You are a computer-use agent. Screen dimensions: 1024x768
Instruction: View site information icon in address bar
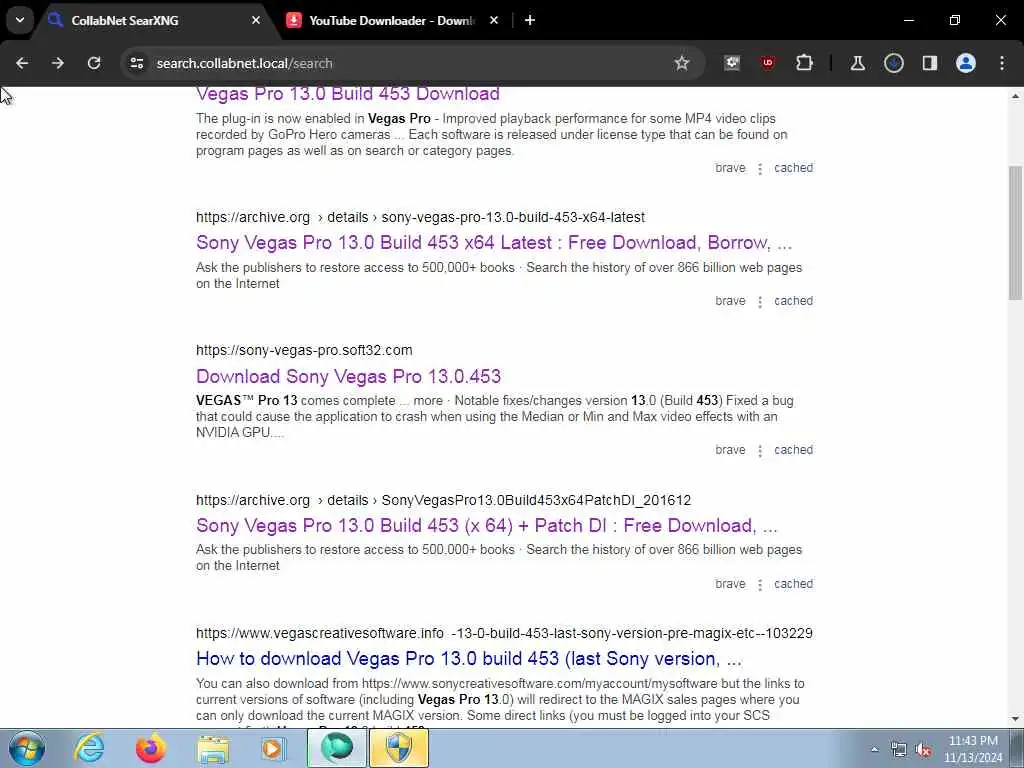pos(136,63)
